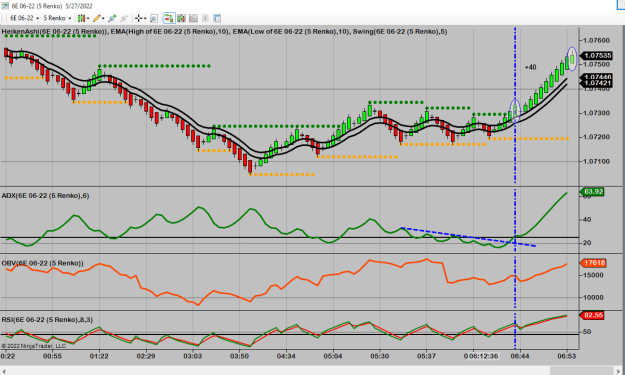Click the zoom in magnifier icon
Screen dimensions: 625x375
coord(112,18)
